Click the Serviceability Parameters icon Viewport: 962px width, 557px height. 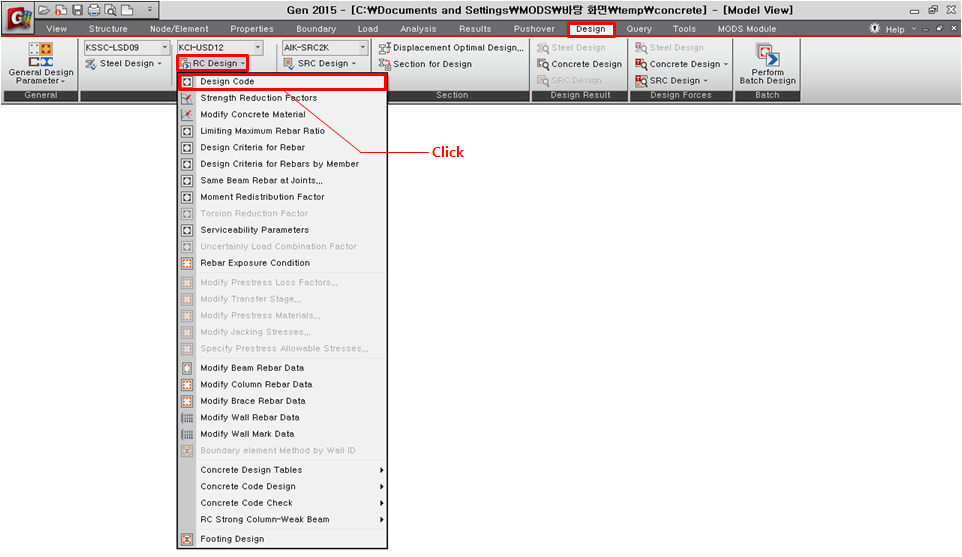[187, 230]
